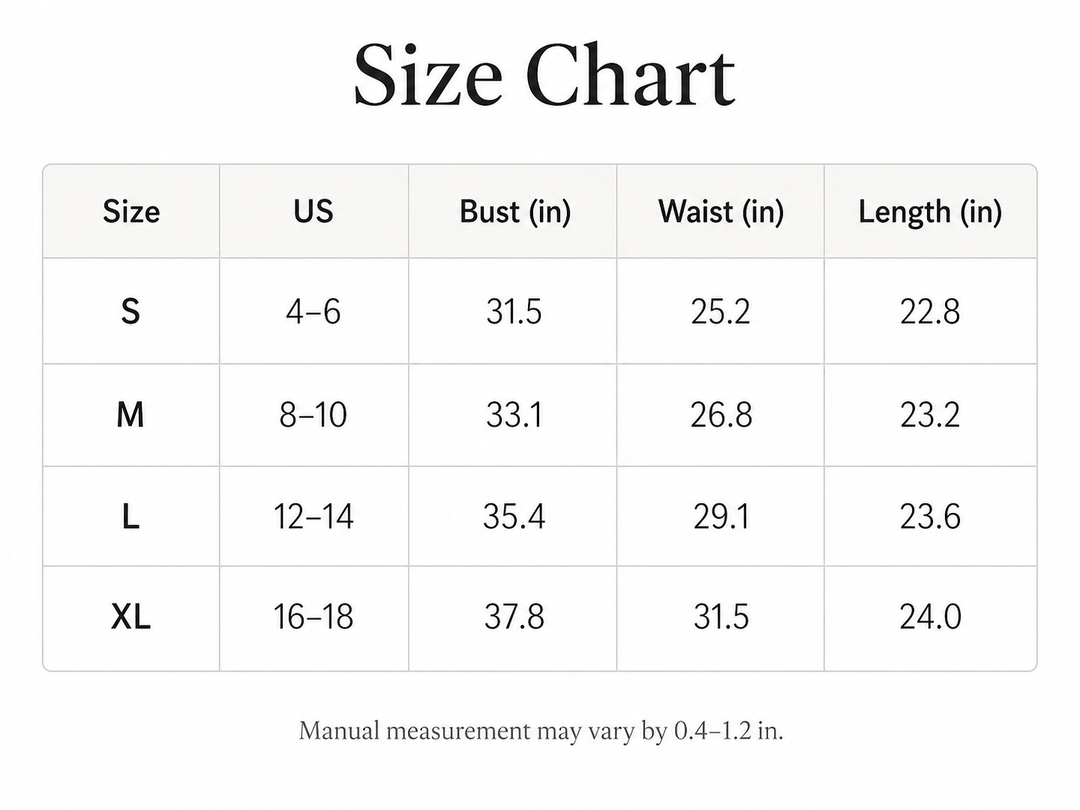Click the Bust (in) header
This screenshot has height=810, width=1080.
coord(515,211)
